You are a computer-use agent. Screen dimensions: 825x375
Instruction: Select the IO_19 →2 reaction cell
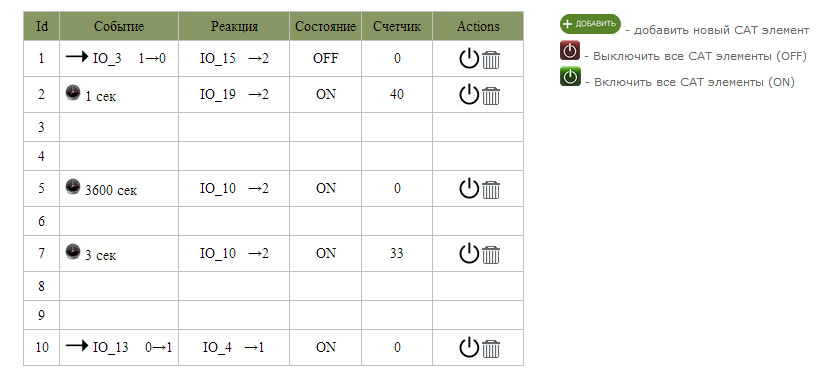234,95
